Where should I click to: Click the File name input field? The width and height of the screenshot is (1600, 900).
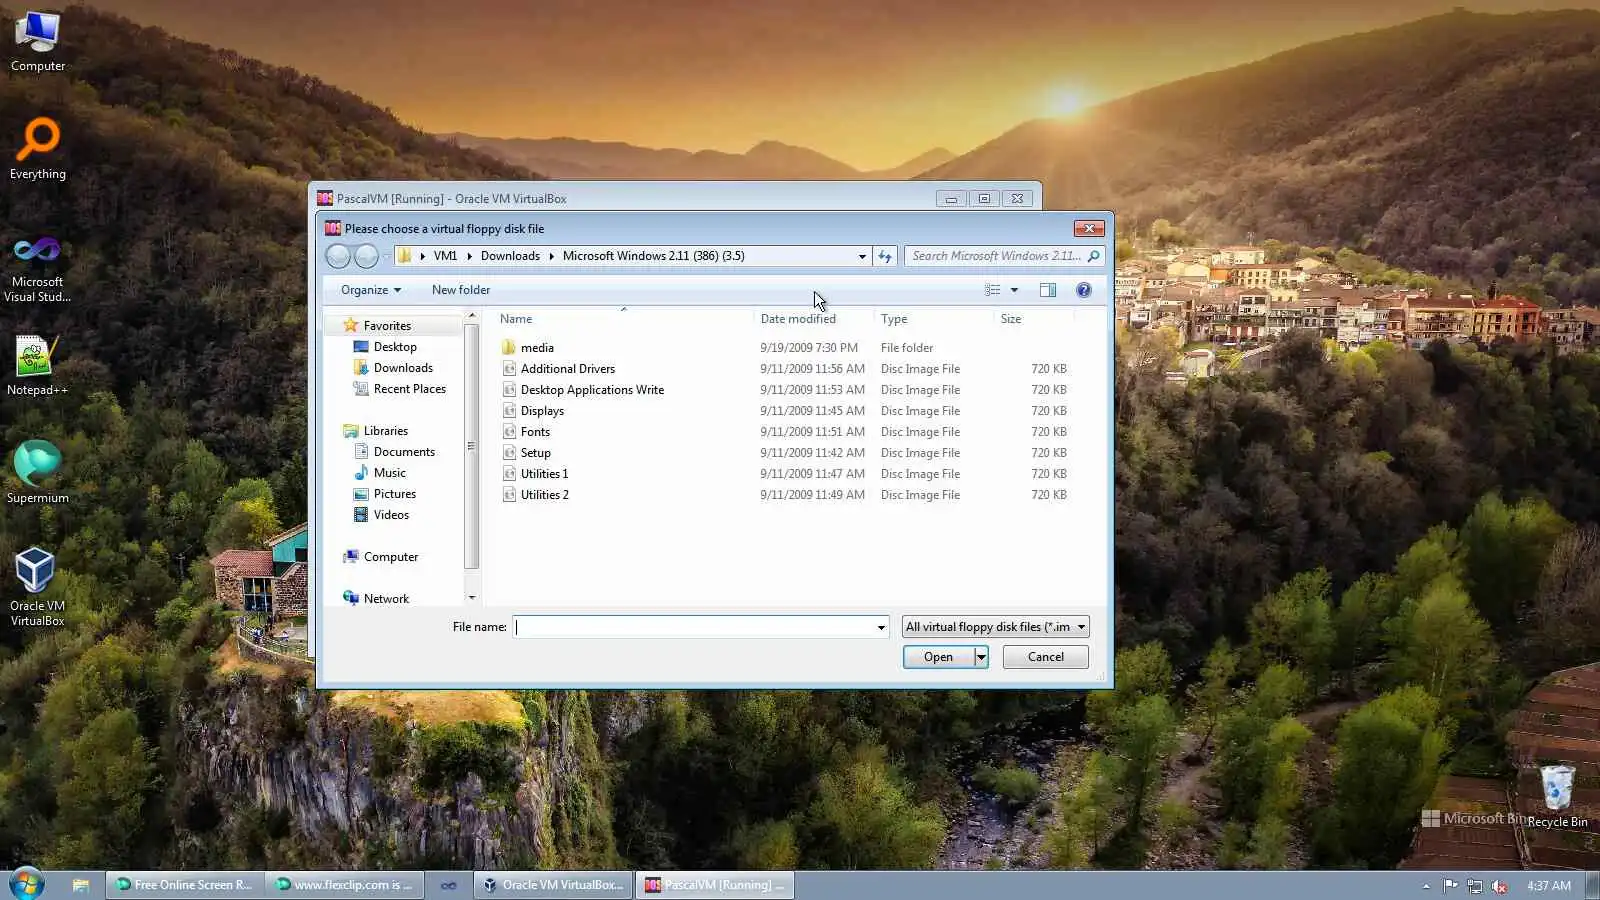coord(694,627)
